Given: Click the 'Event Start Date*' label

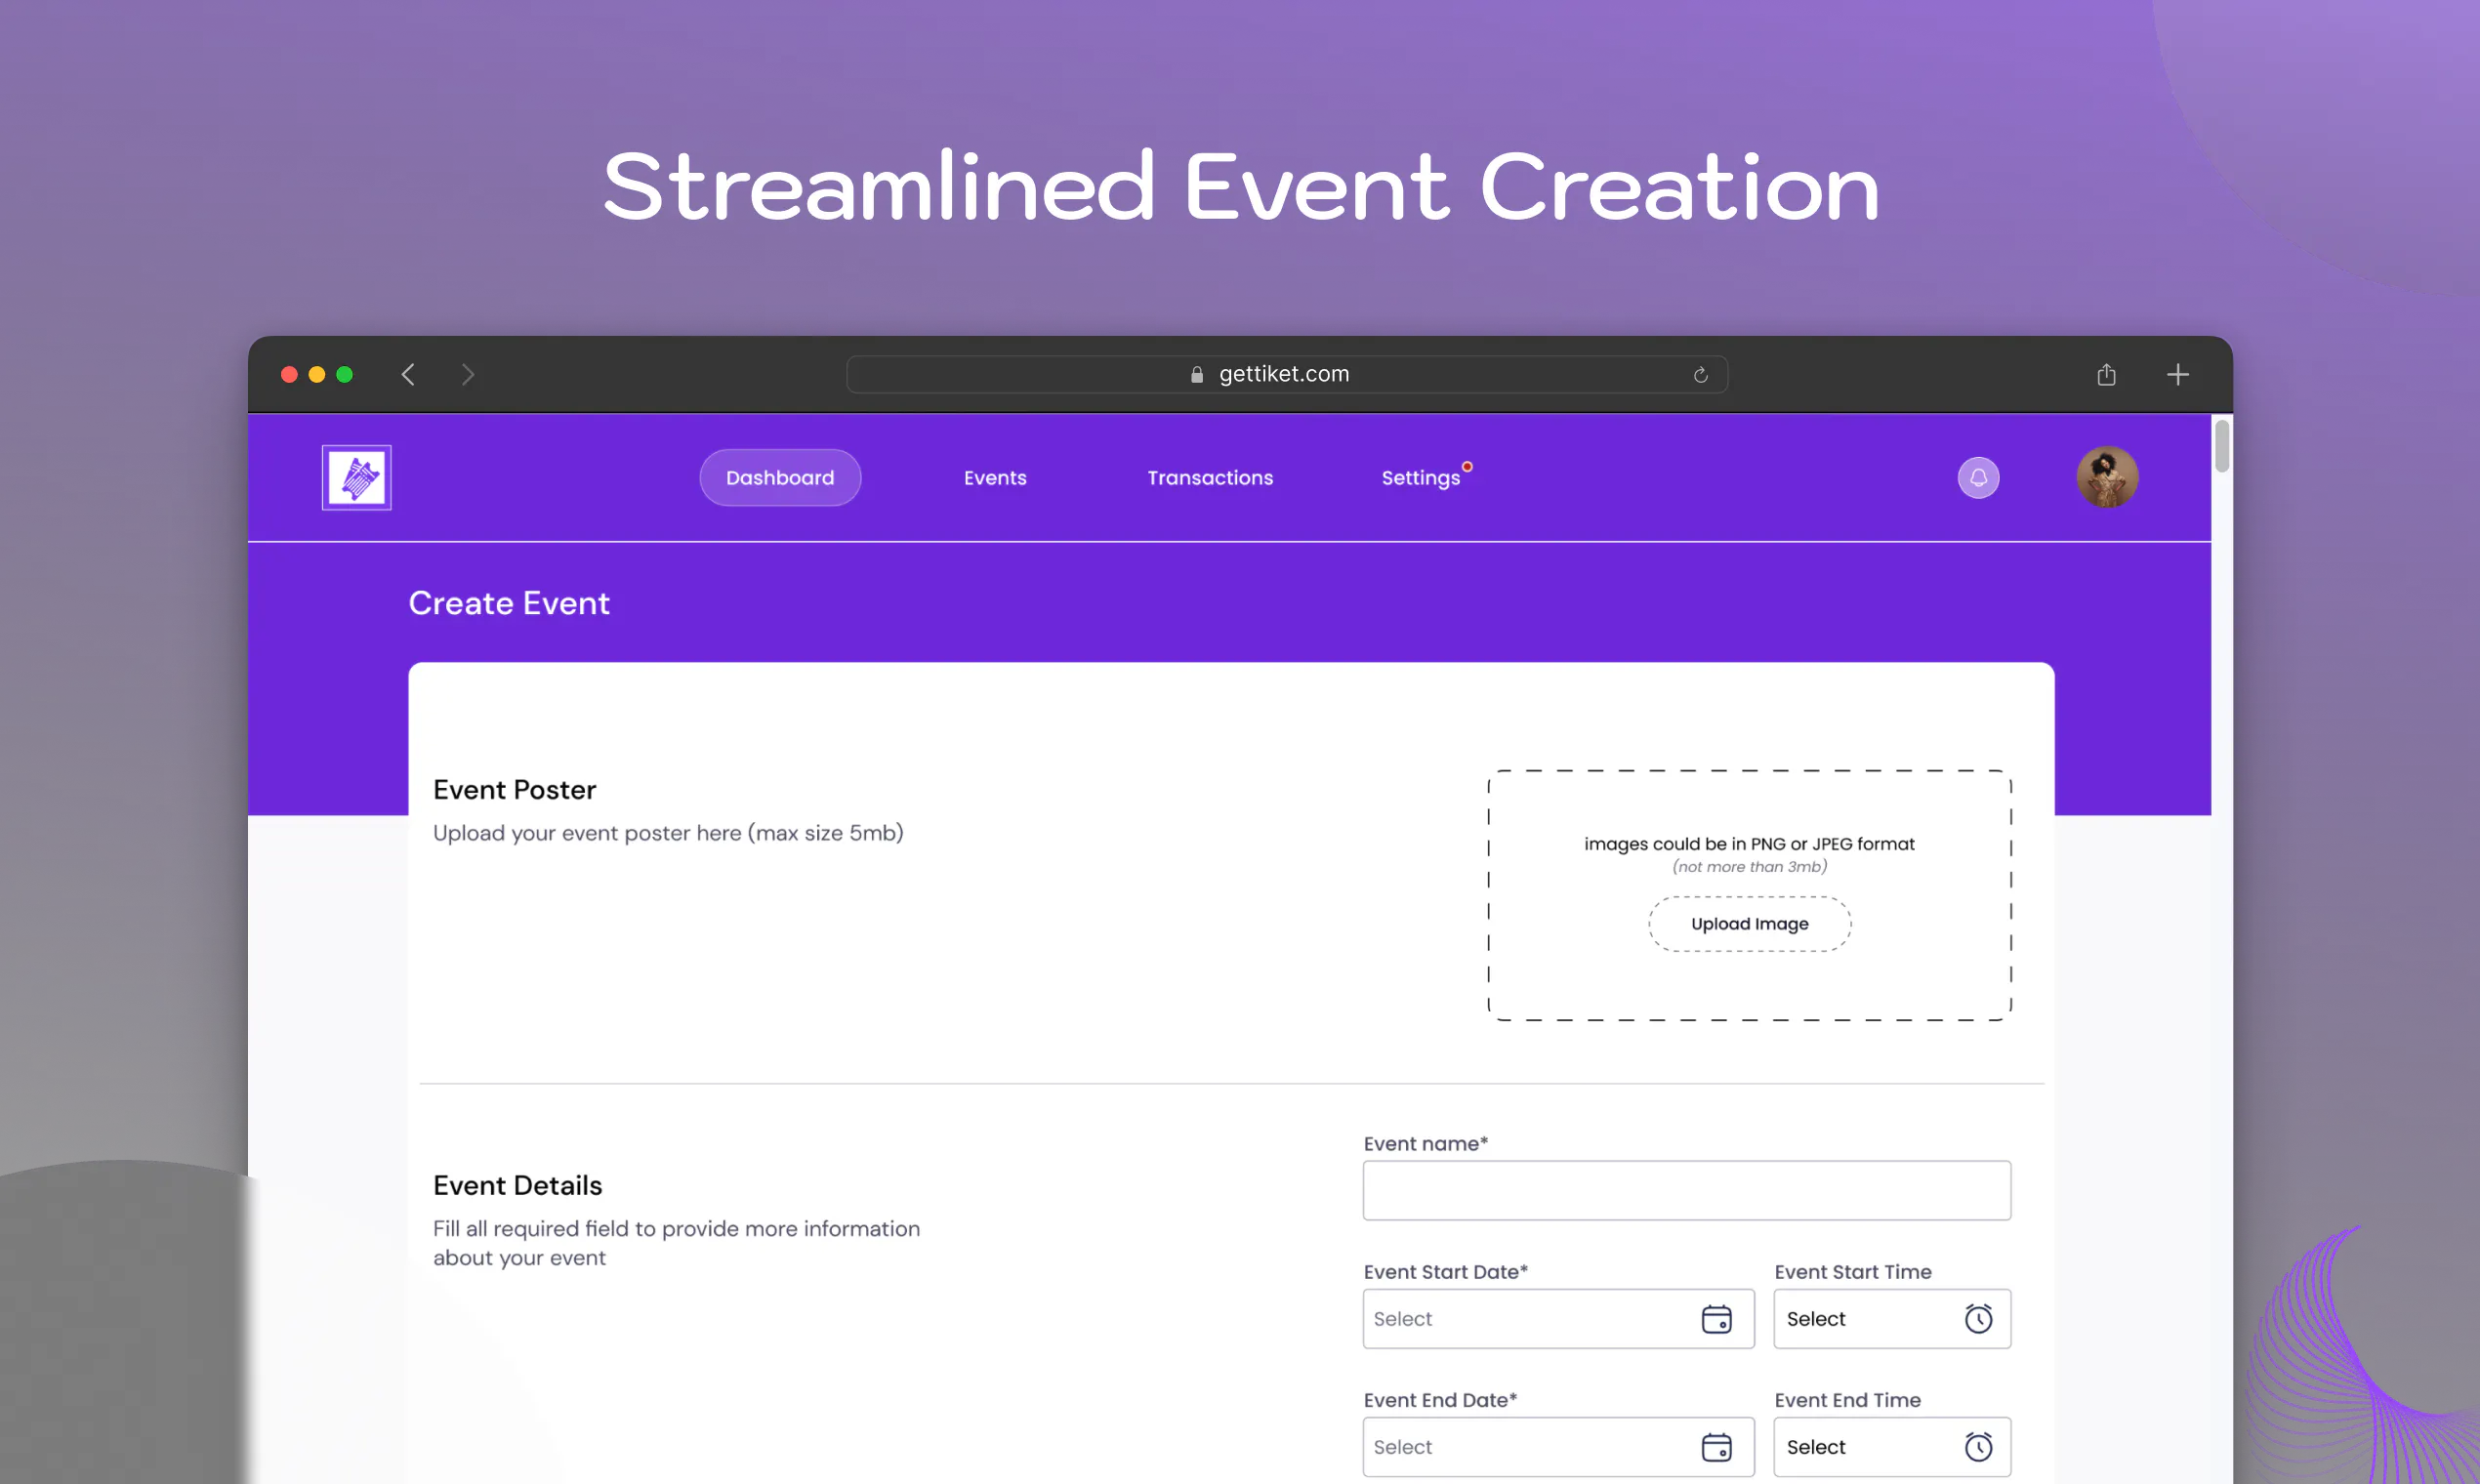Looking at the screenshot, I should [1445, 1272].
